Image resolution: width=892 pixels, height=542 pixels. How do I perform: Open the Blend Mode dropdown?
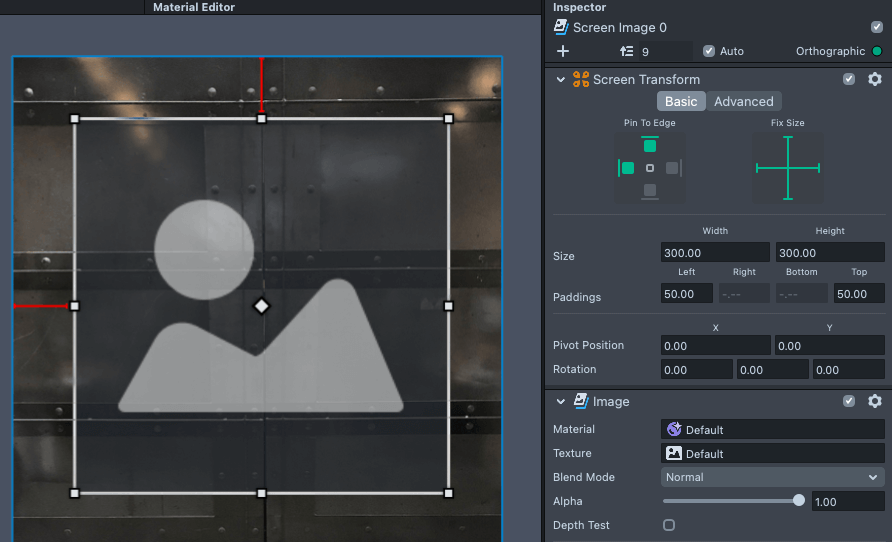tap(773, 477)
